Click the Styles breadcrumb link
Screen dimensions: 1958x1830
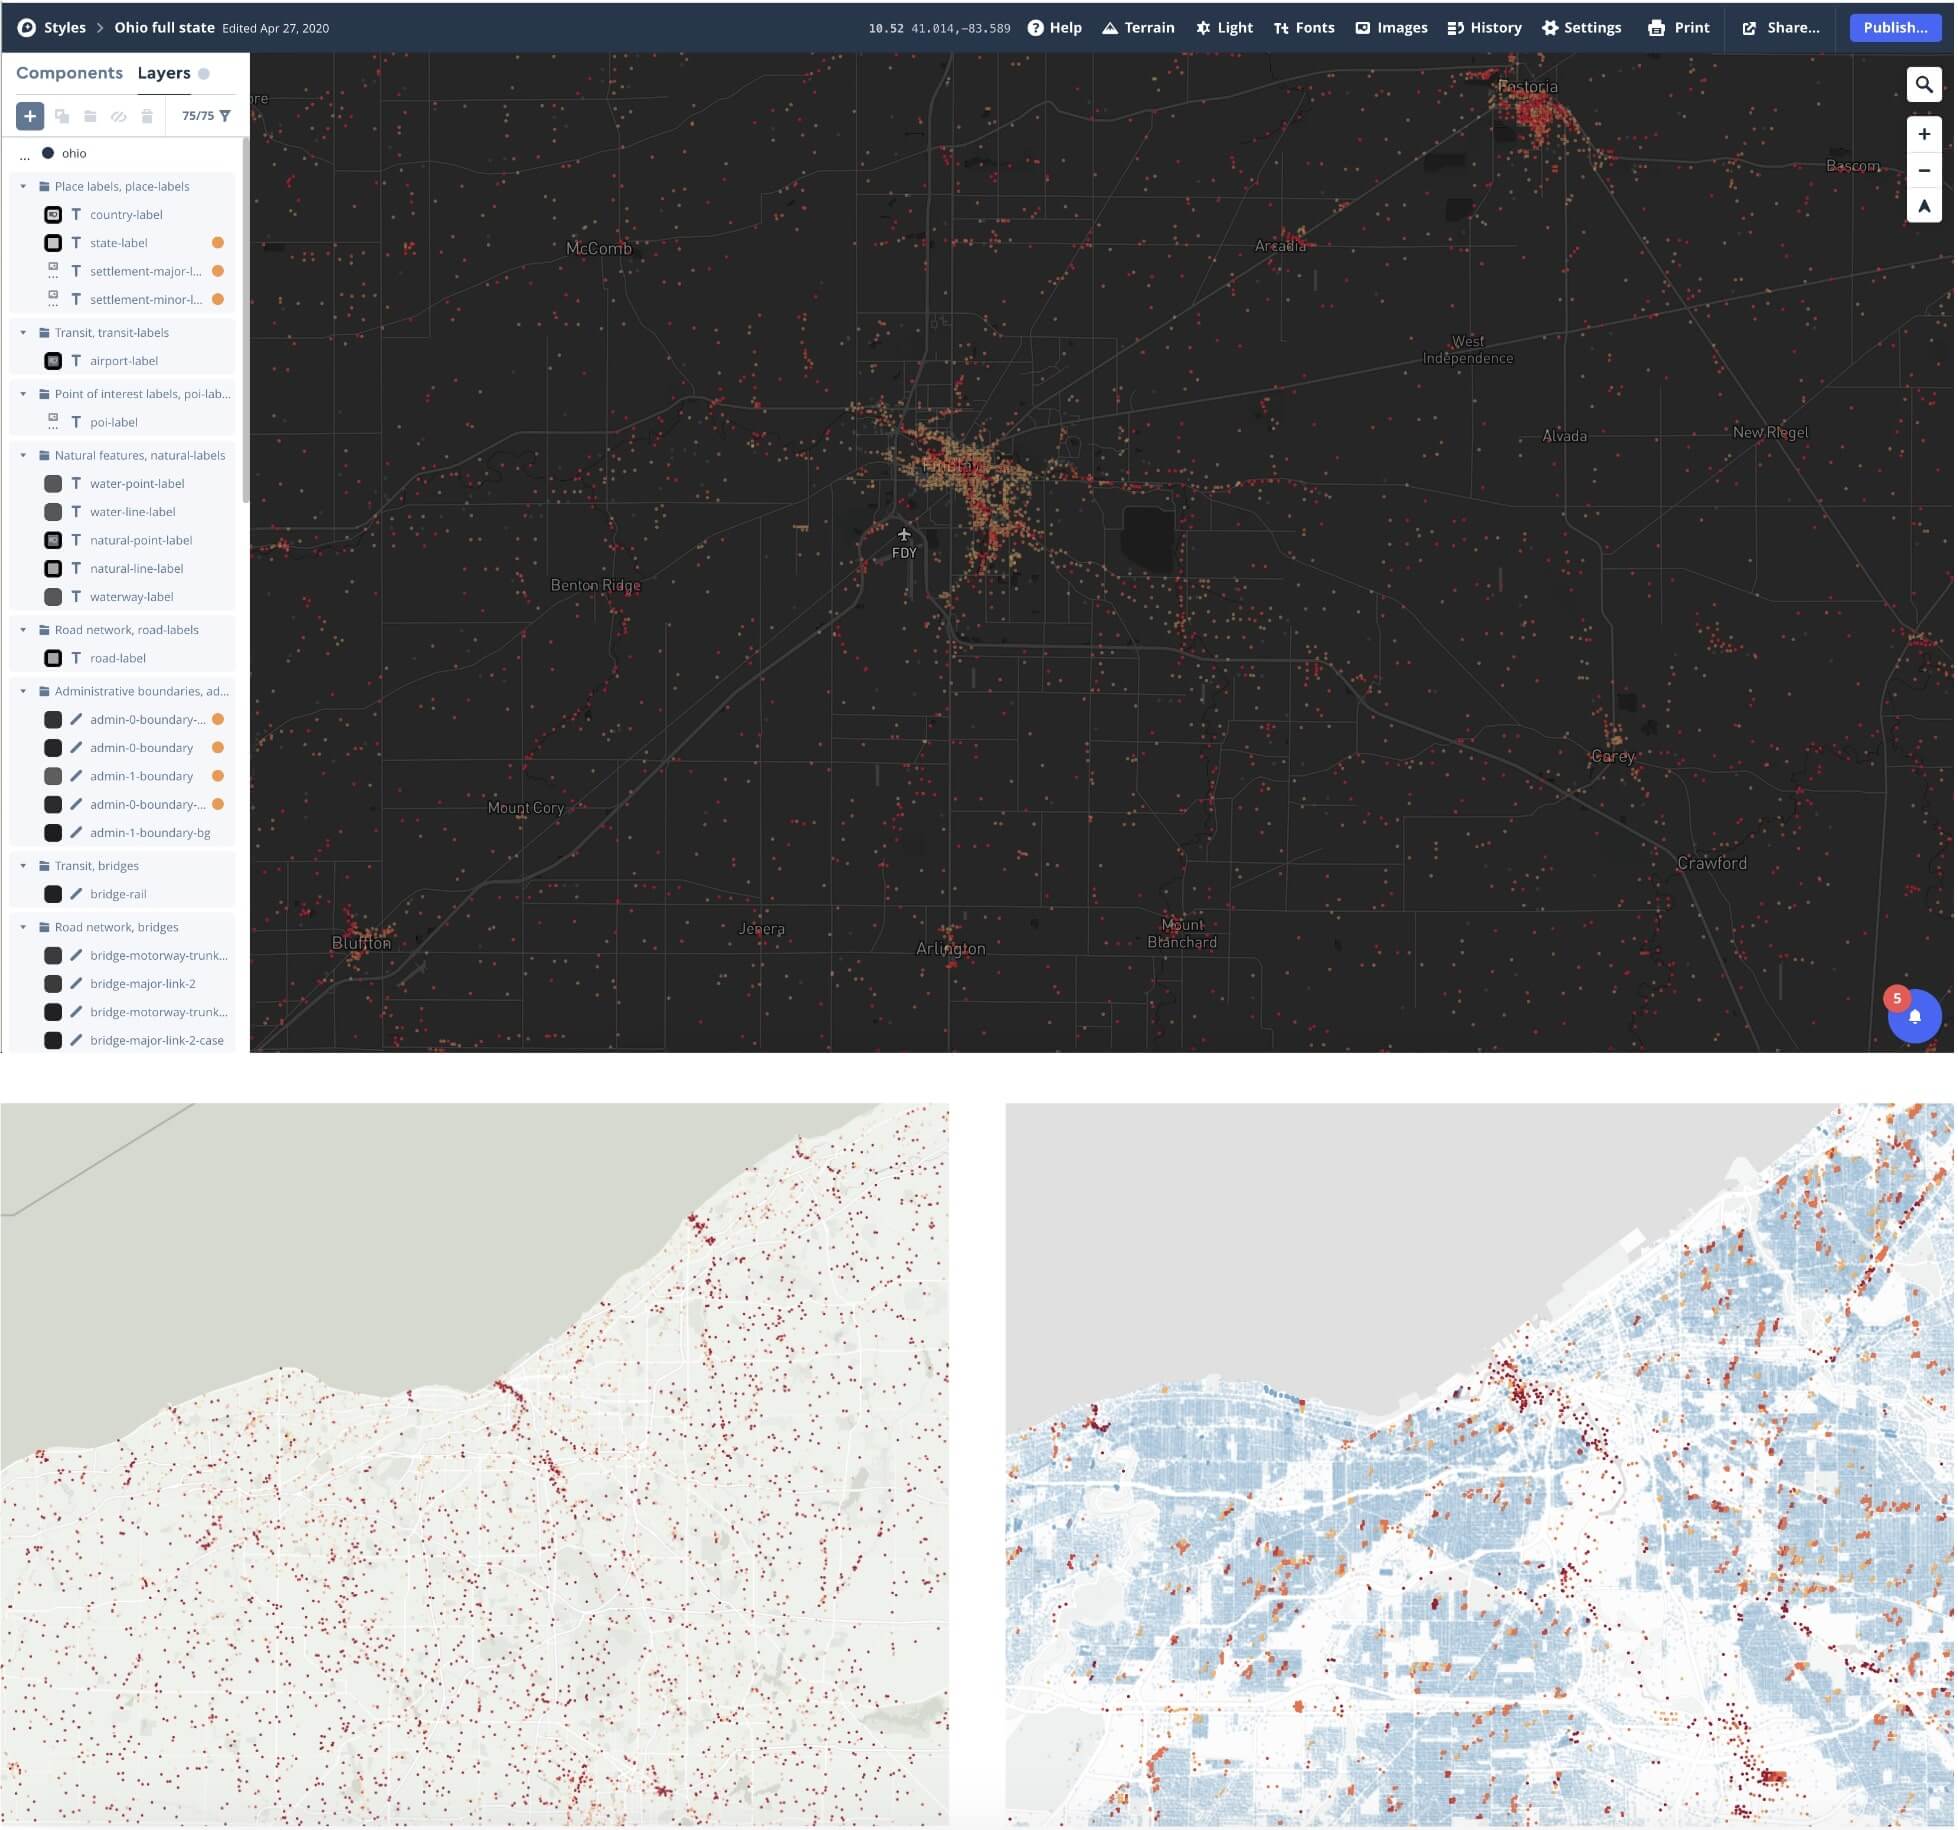coord(64,28)
